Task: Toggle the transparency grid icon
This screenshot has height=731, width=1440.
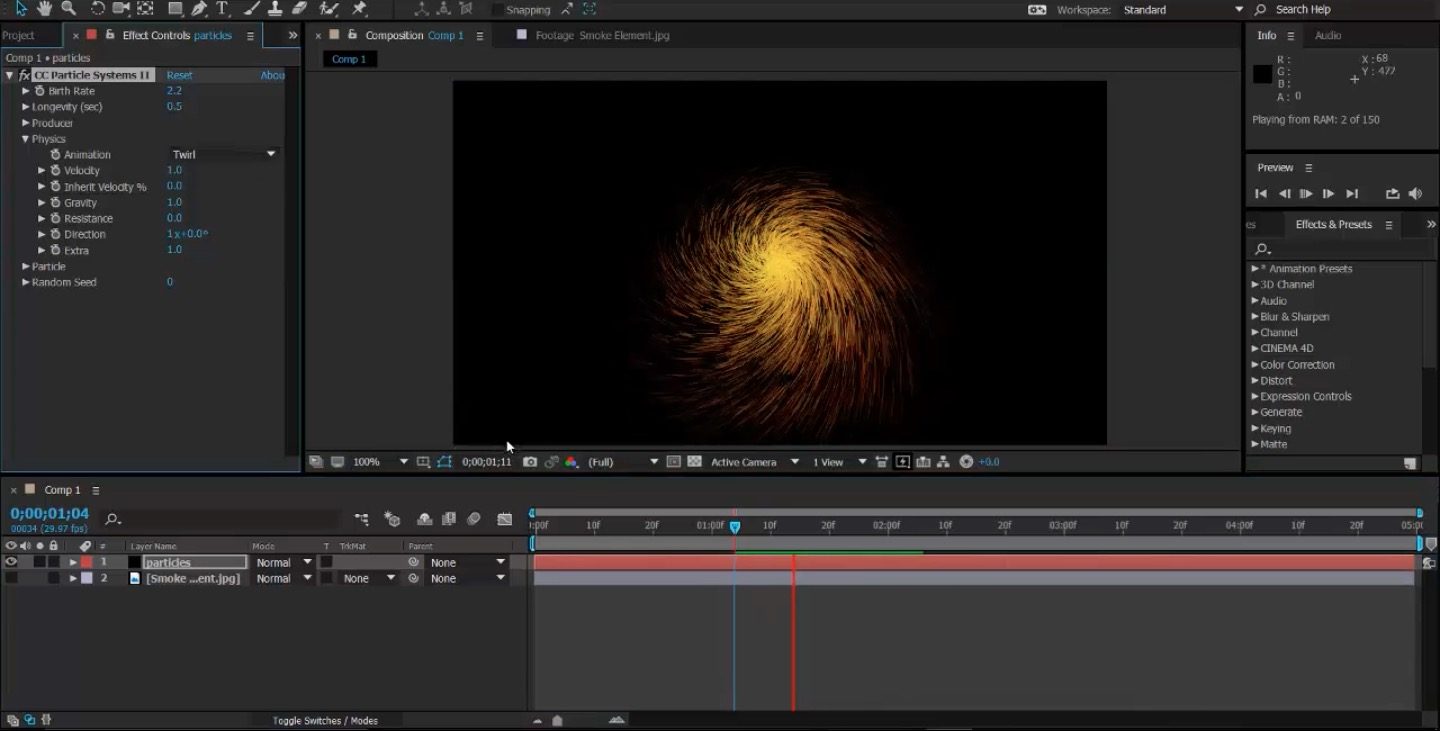Action: click(x=694, y=462)
